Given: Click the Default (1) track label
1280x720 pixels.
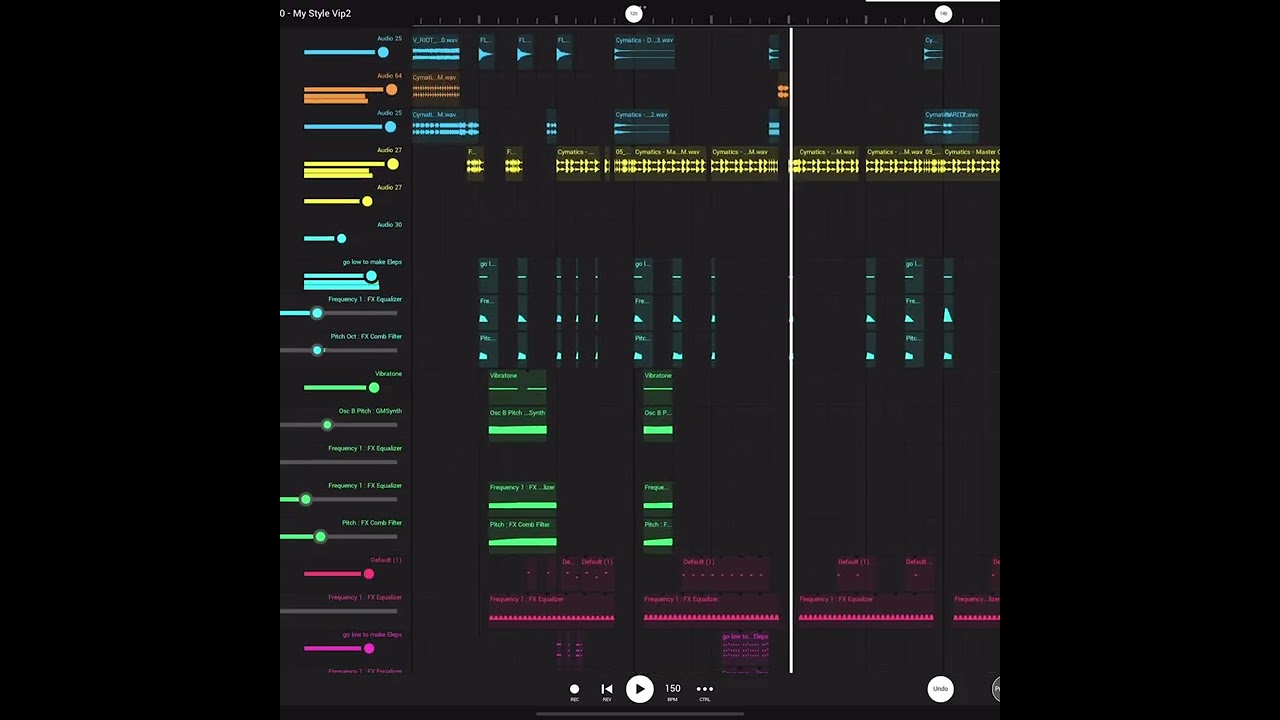Looking at the screenshot, I should [386, 560].
